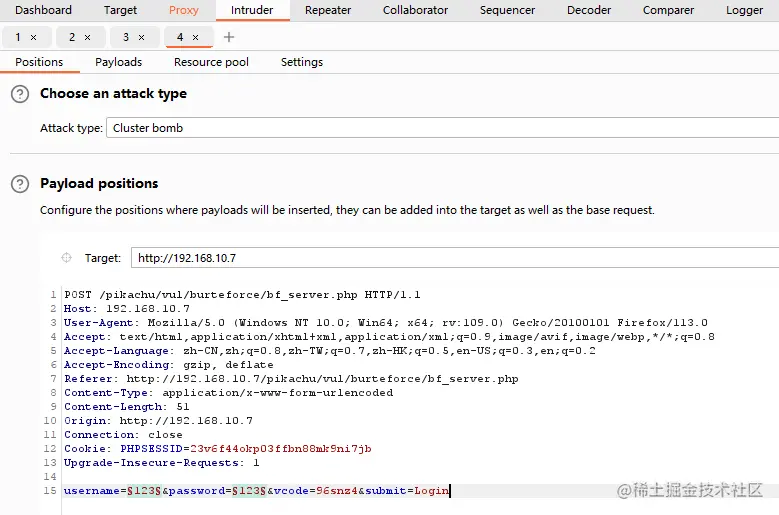Screen dimensions: 779x515
Task: Click the User-Agent header line
Action: point(386,323)
